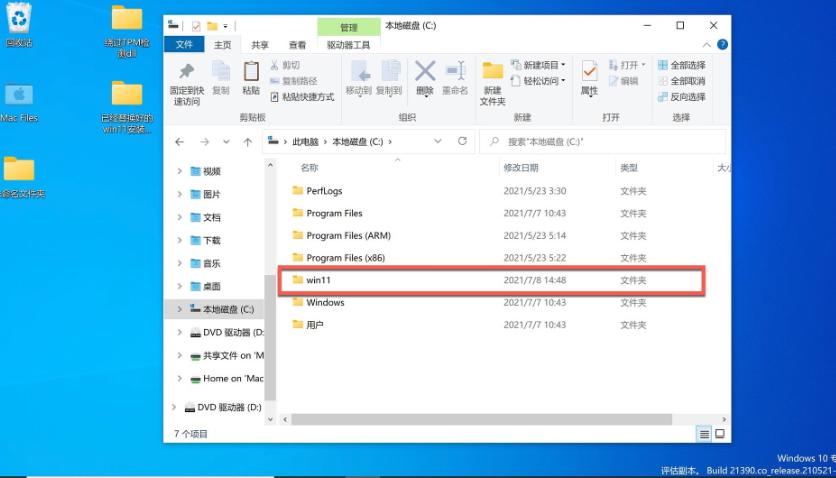Select the win11 folder row
The width and height of the screenshot is (836, 478).
pyautogui.click(x=492, y=280)
